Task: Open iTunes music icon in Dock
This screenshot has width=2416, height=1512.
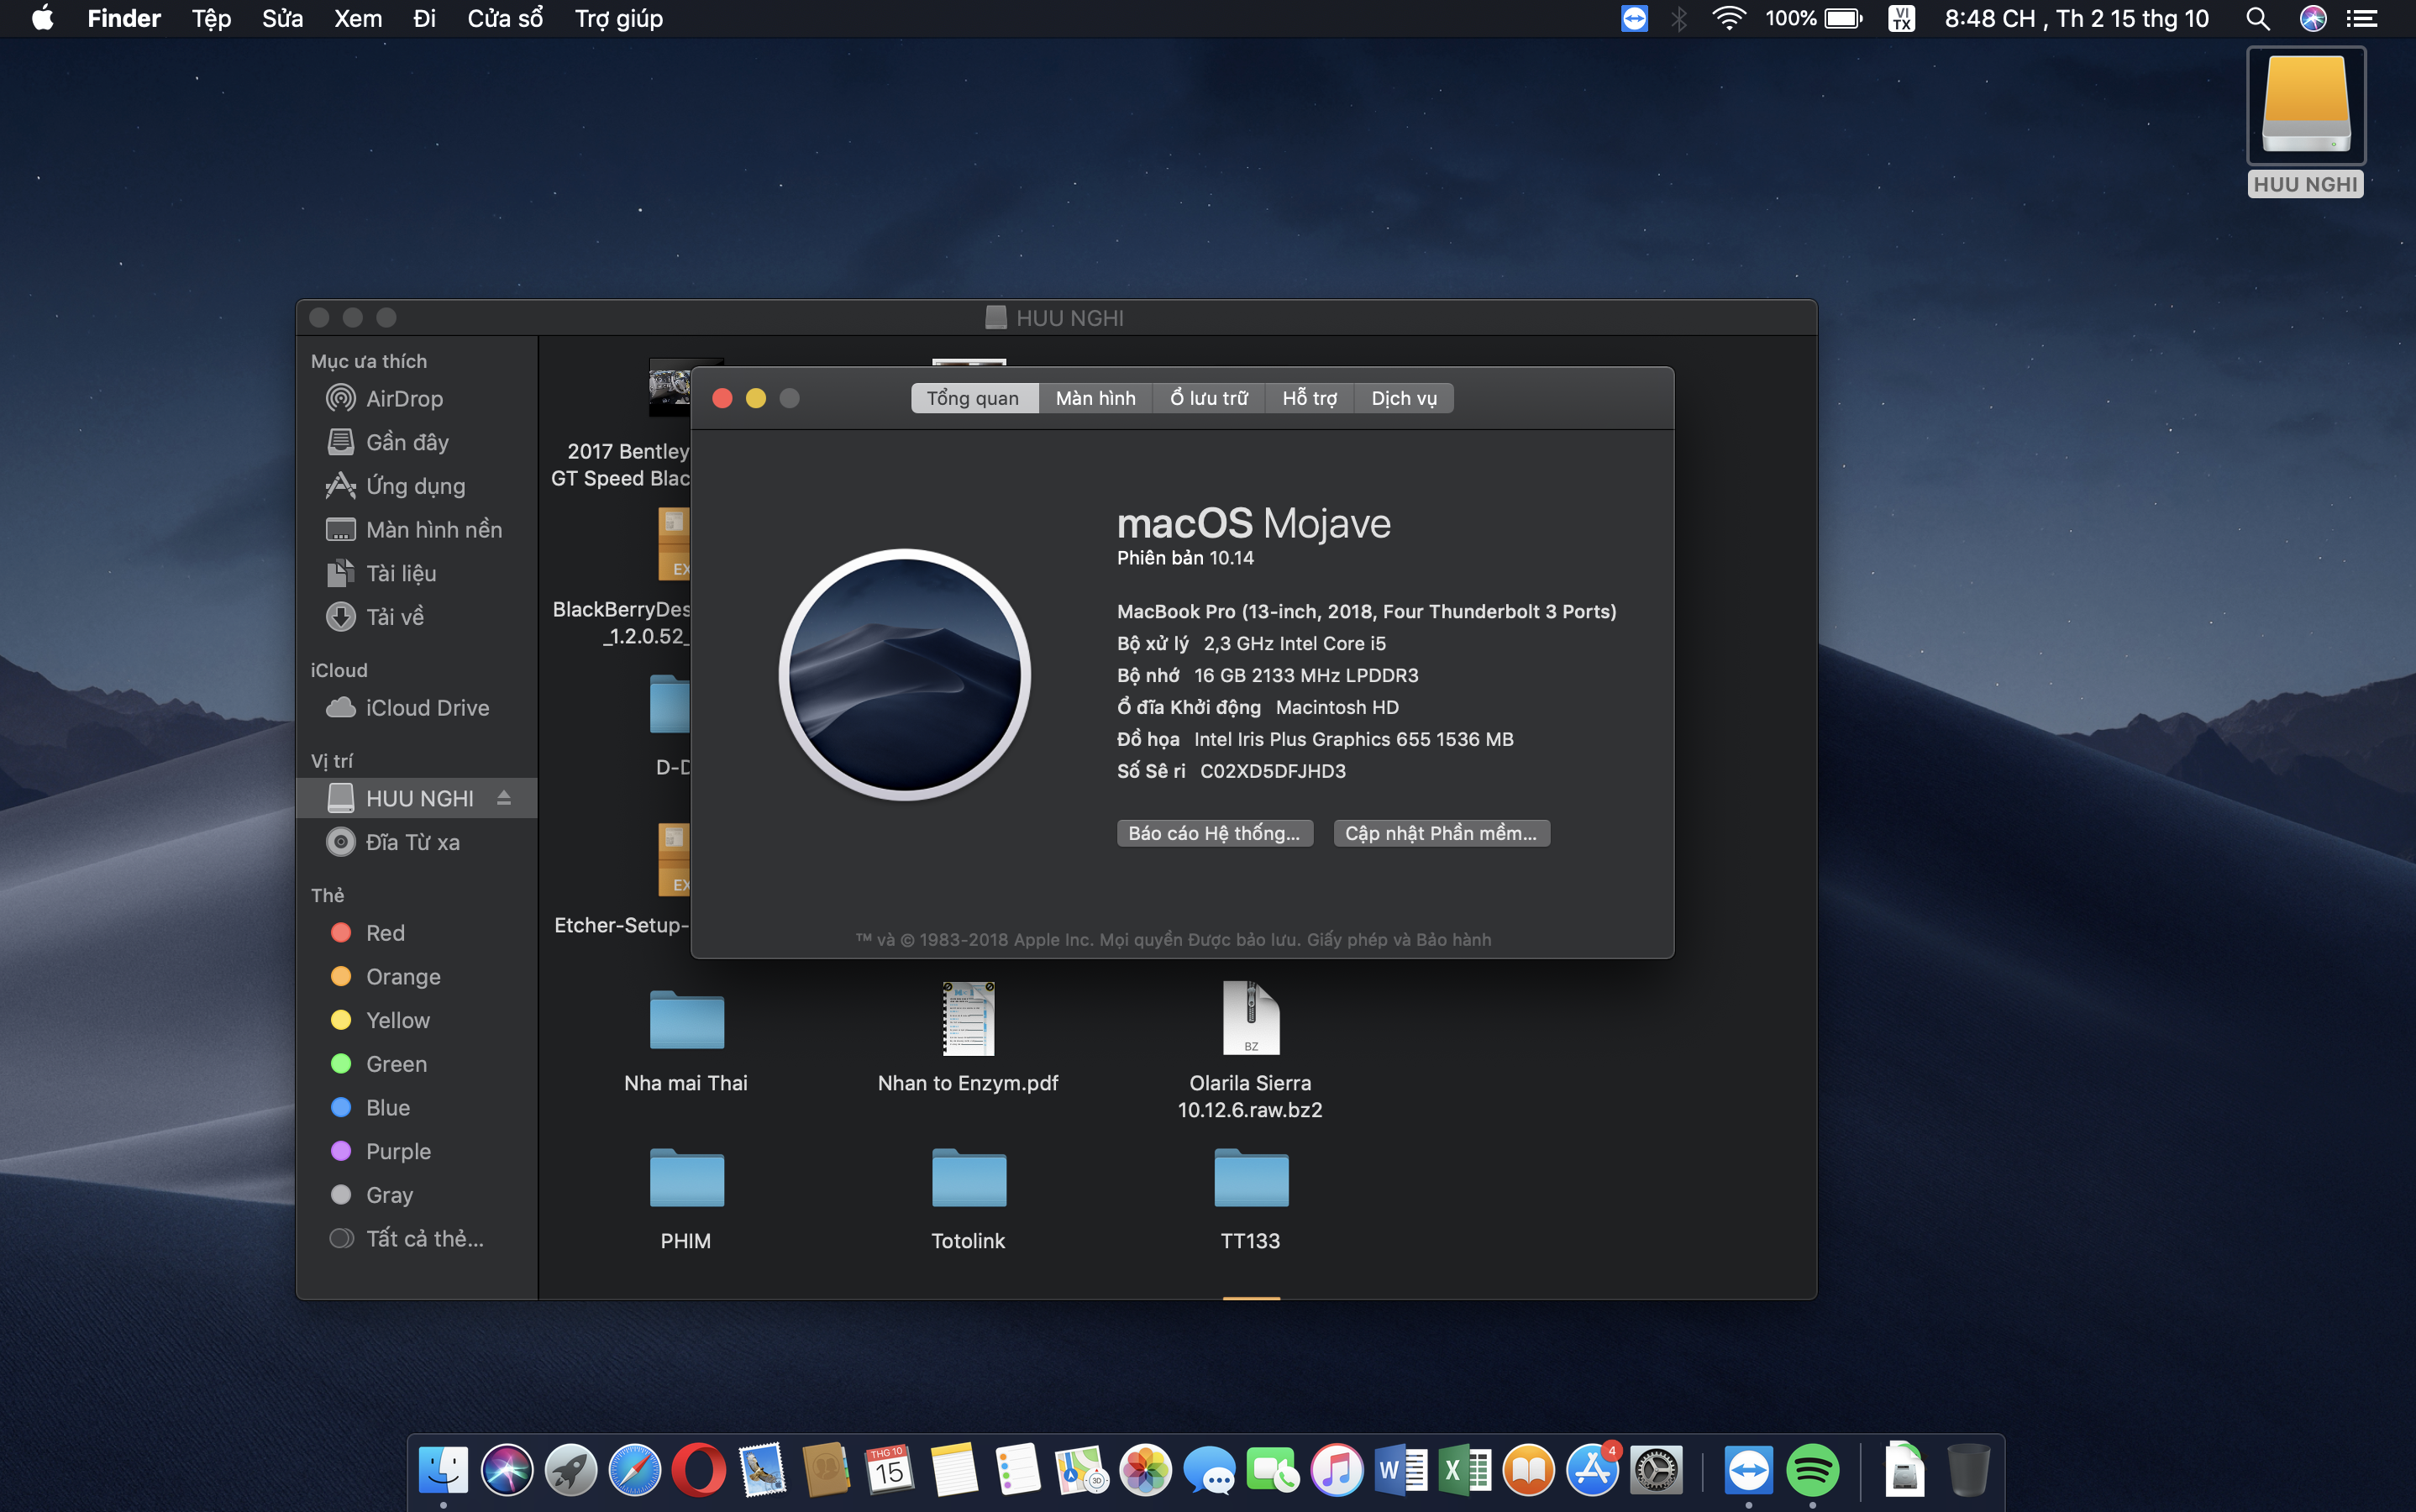Action: (1337, 1470)
